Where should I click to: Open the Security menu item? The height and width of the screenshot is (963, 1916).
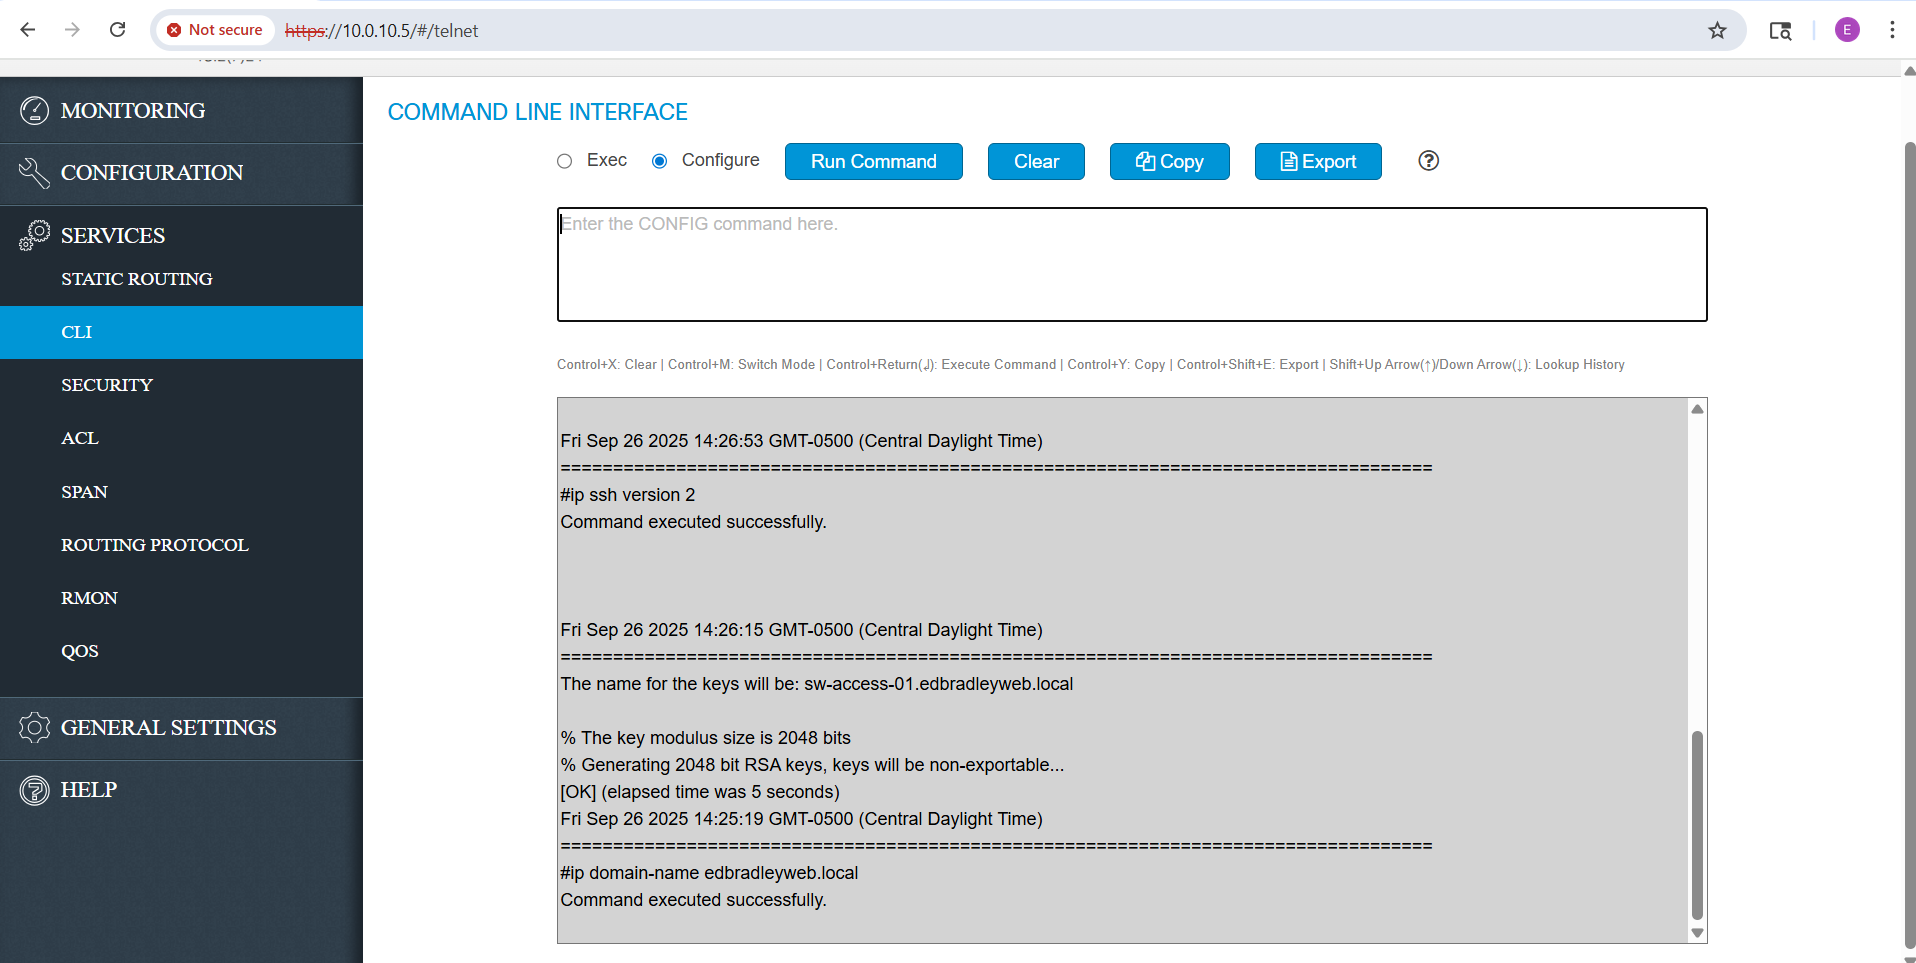pyautogui.click(x=107, y=385)
